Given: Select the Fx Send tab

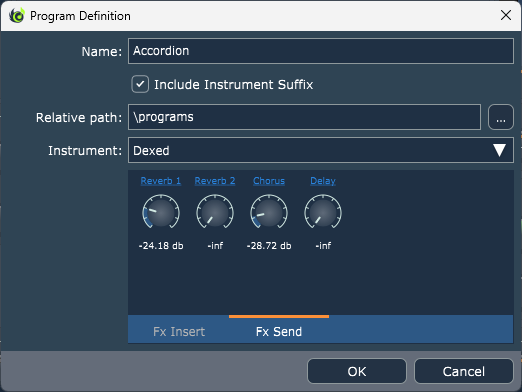Looking at the screenshot, I should 279,331.
